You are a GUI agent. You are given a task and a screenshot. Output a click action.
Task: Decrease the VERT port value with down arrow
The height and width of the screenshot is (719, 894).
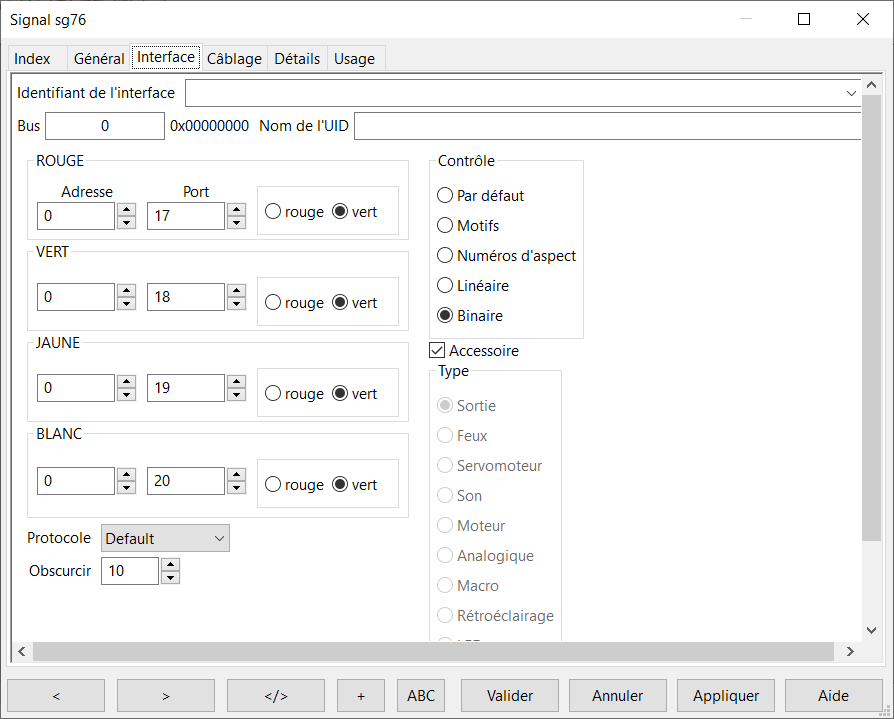click(x=236, y=304)
